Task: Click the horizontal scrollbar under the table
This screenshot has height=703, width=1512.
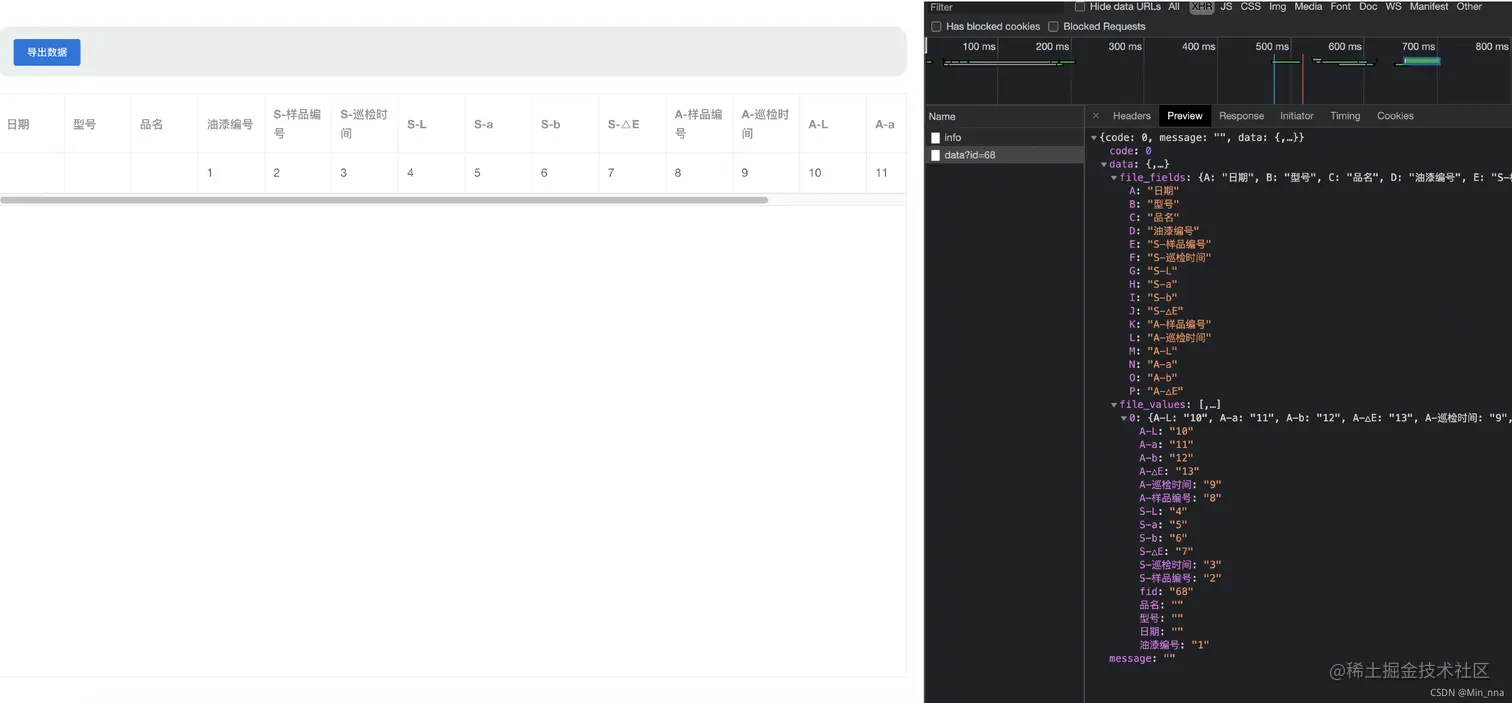Action: pyautogui.click(x=384, y=200)
